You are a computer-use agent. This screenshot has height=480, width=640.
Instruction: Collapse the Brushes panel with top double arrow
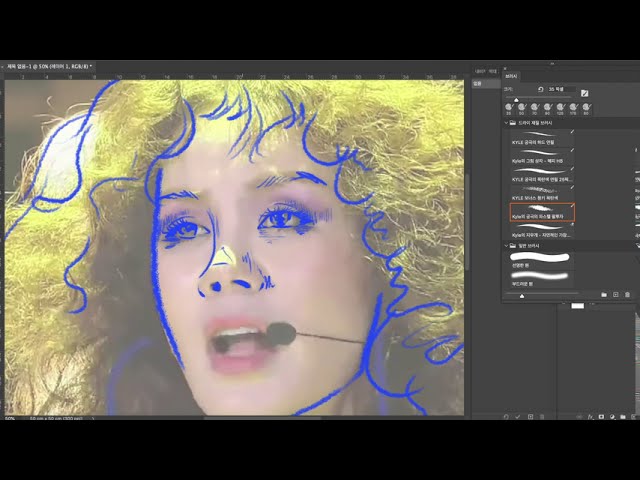coord(552,64)
